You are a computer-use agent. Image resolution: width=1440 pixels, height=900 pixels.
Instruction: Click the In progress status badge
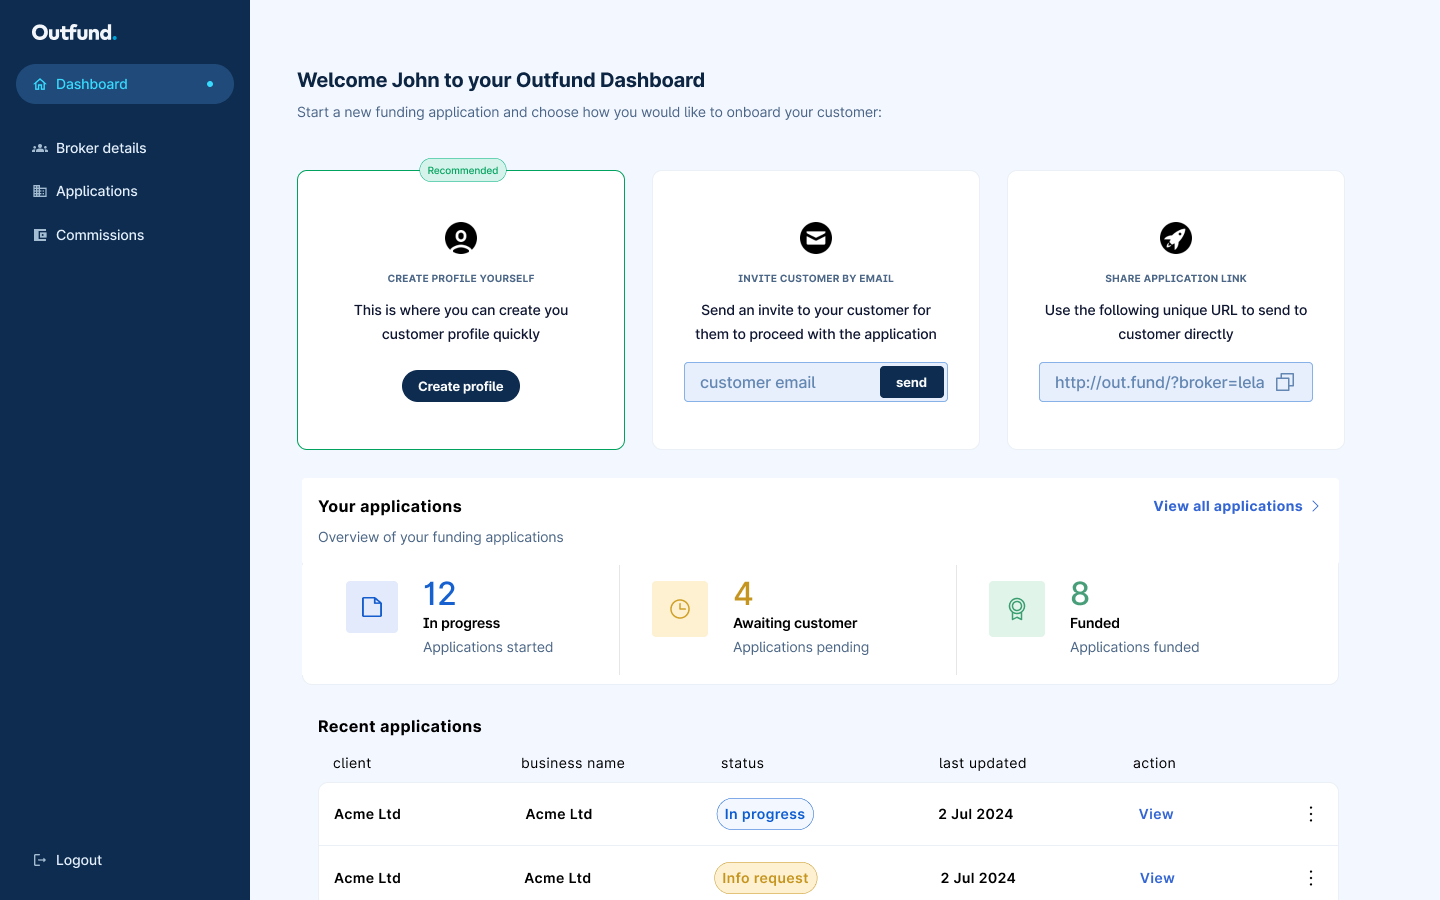tap(765, 814)
